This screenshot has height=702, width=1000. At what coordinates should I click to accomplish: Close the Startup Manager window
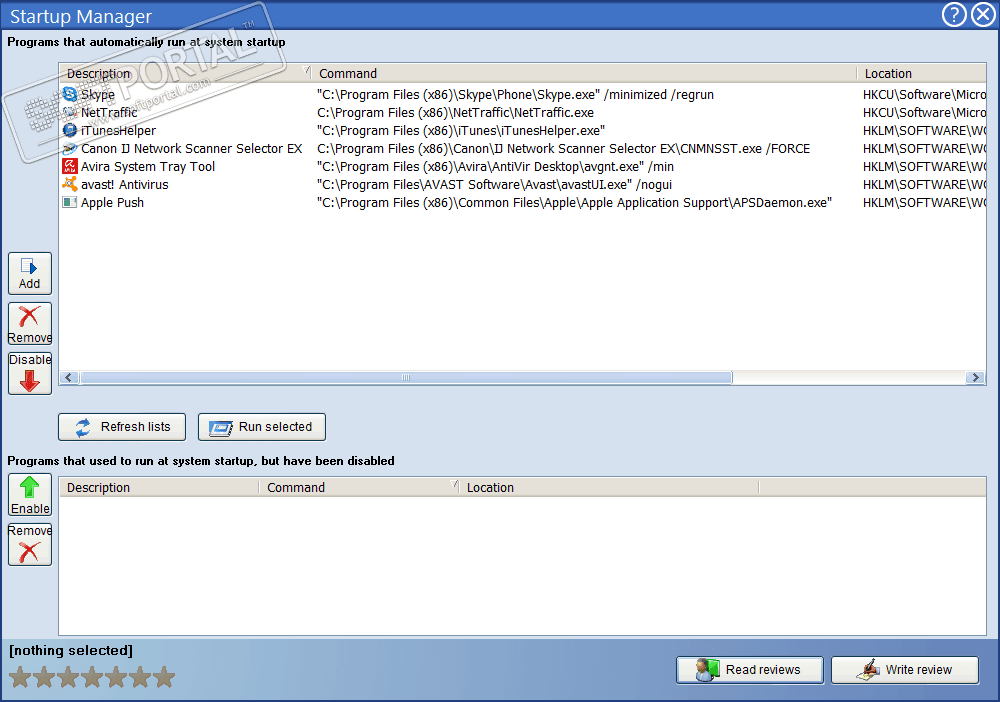[x=983, y=14]
